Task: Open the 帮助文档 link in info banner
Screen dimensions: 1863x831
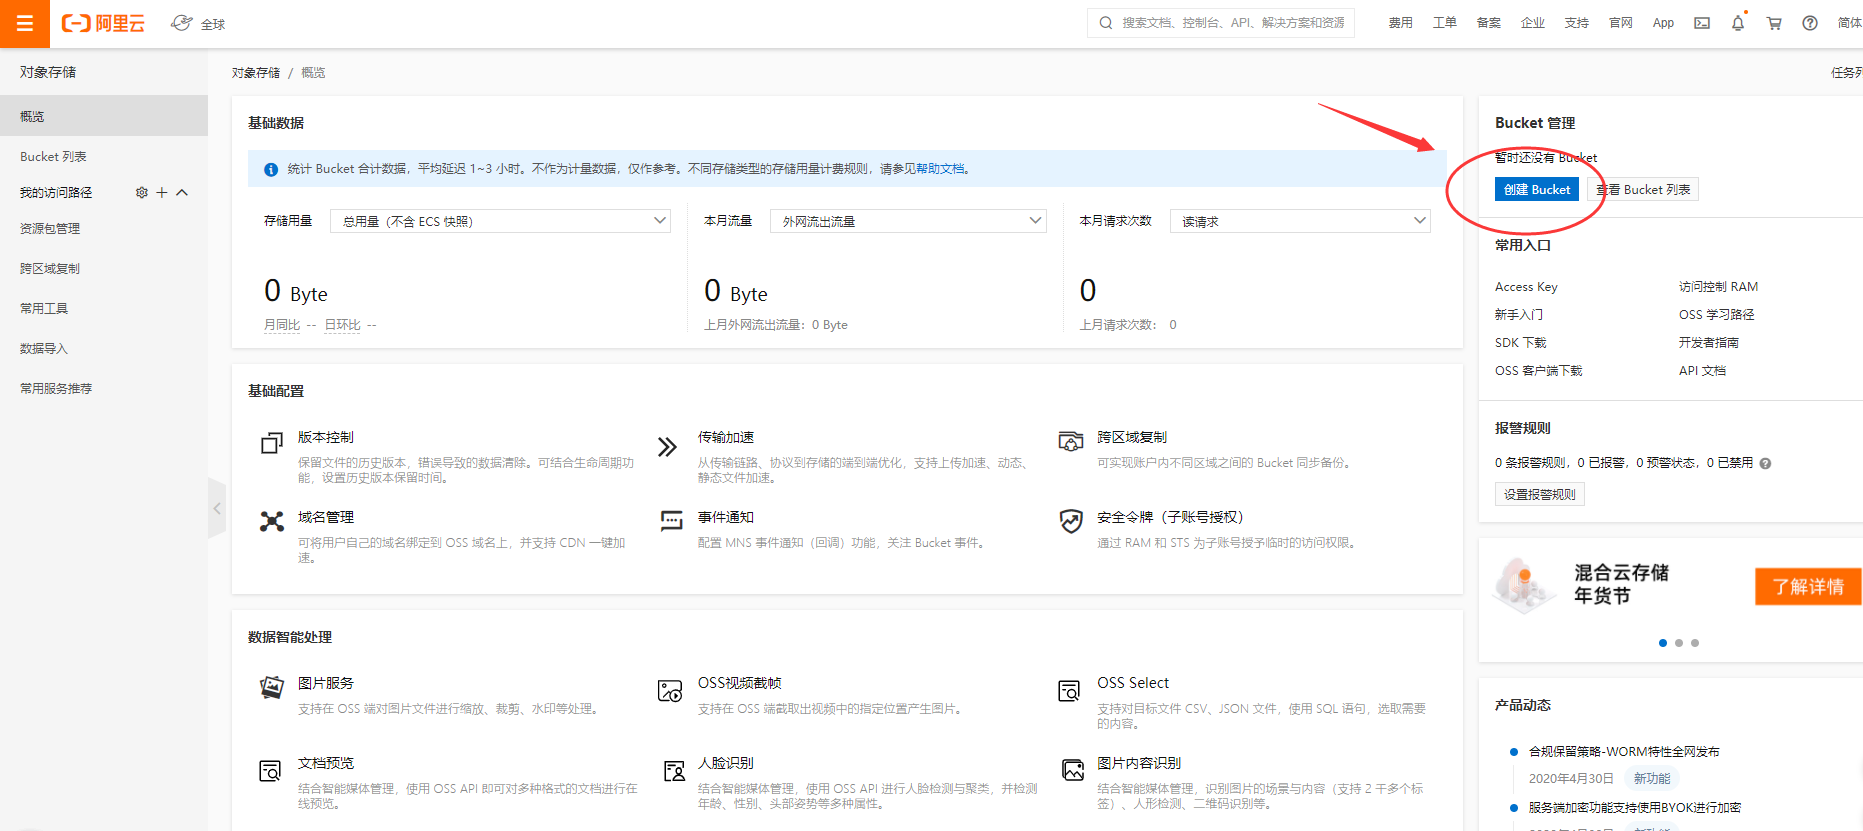Action: [940, 169]
